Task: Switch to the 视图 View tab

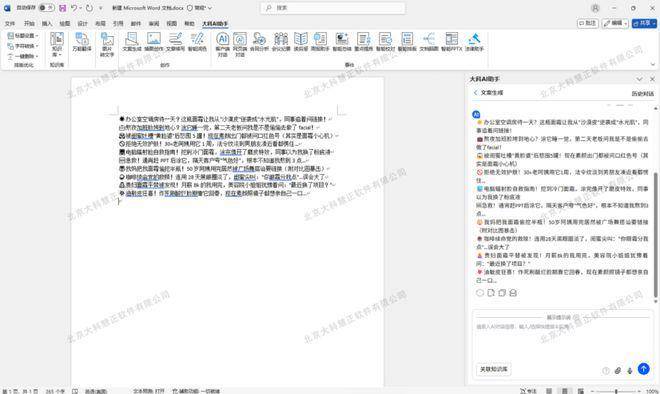Action: coord(172,24)
